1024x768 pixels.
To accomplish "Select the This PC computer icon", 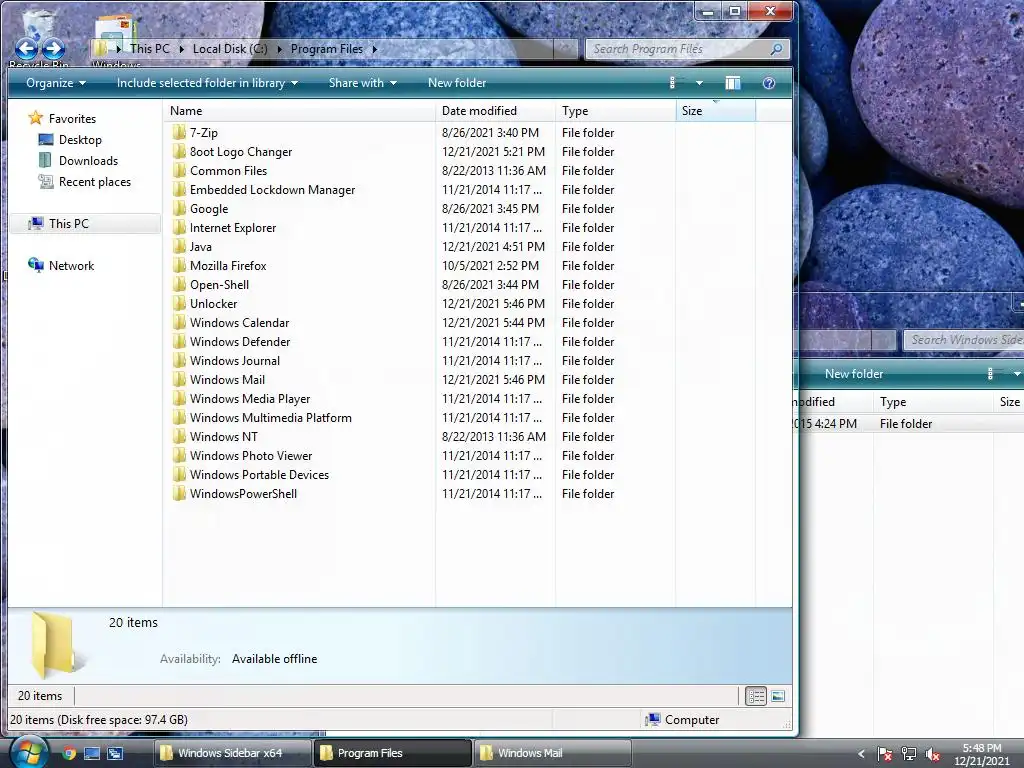I will (36, 223).
